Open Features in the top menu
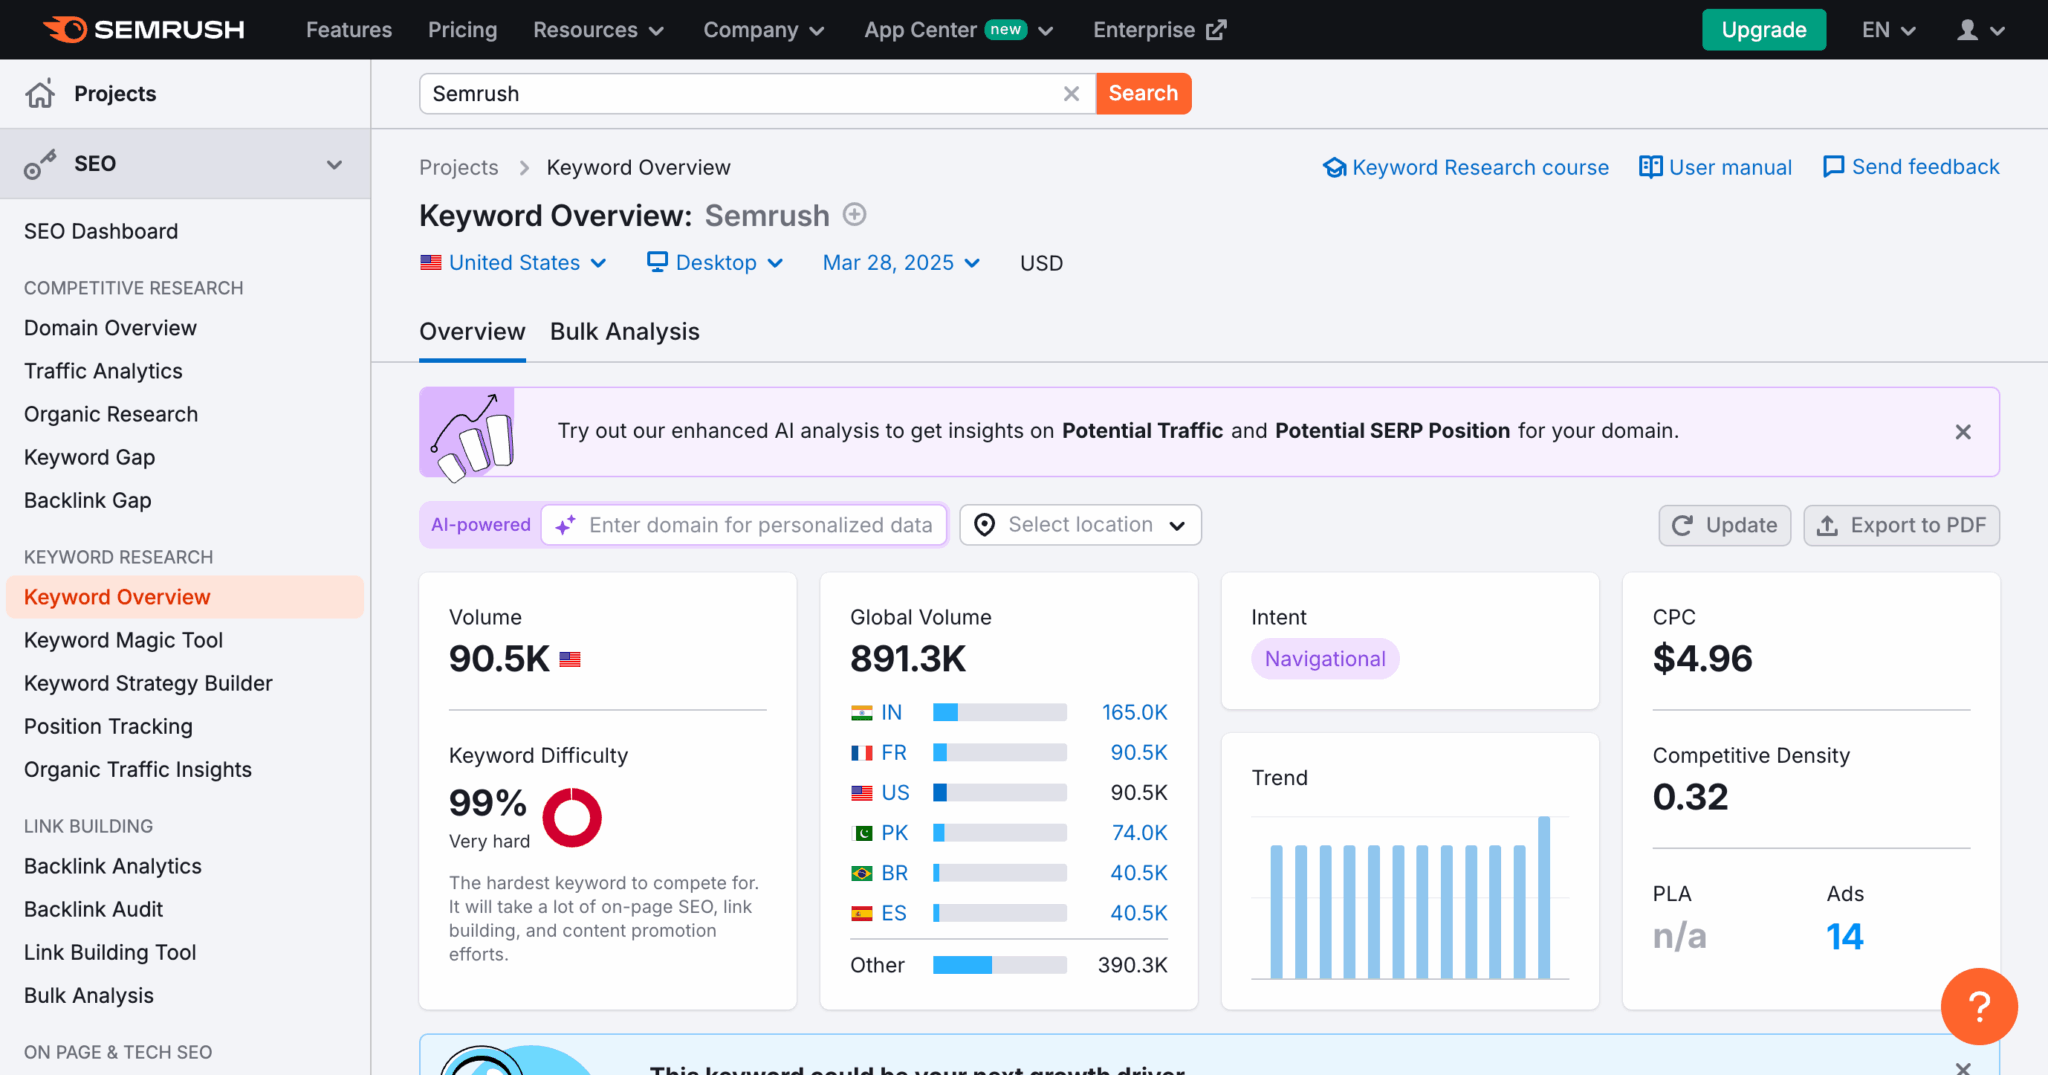2048x1075 pixels. pos(349,30)
